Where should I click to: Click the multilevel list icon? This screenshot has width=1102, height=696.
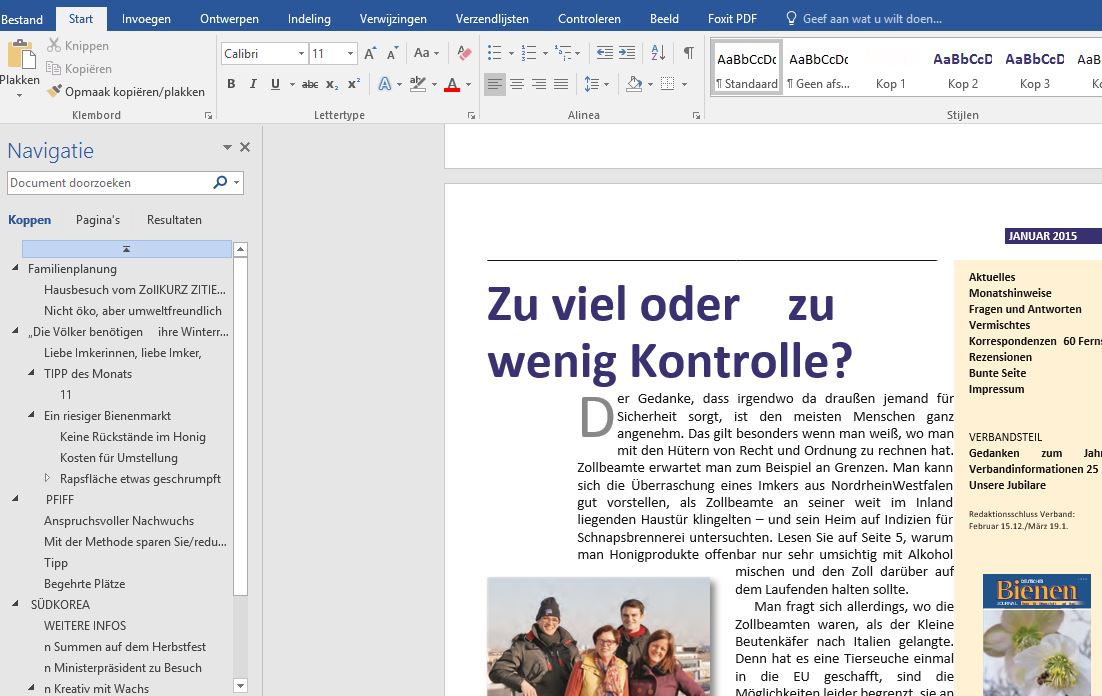(563, 53)
